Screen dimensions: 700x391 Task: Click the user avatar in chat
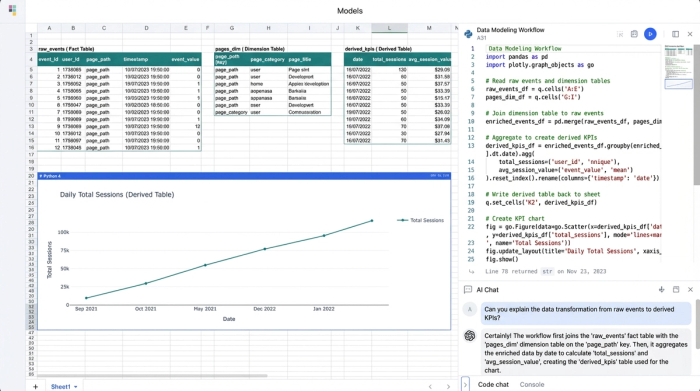tap(470, 309)
